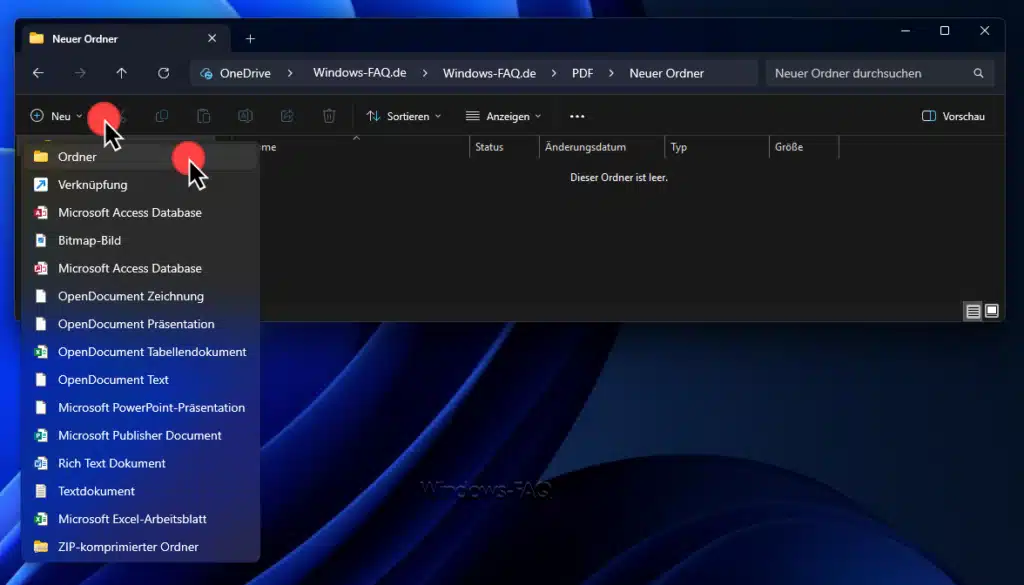Minimize the Explorer window
This screenshot has height=585, width=1024.
click(x=905, y=31)
